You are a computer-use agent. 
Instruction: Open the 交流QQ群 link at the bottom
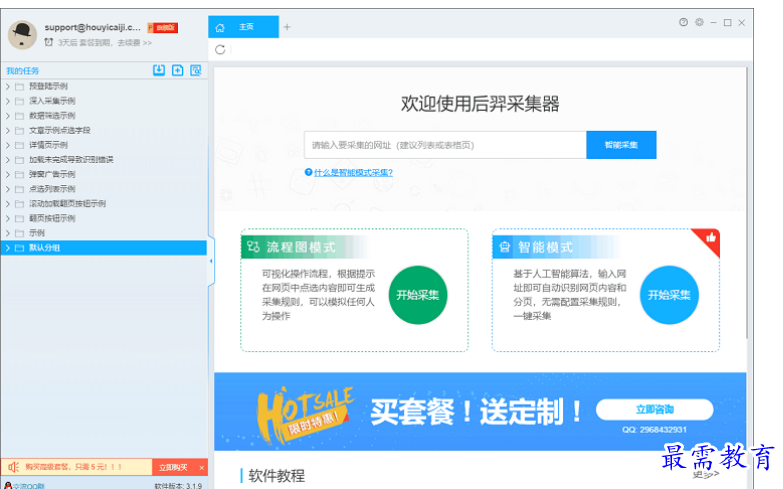28,486
